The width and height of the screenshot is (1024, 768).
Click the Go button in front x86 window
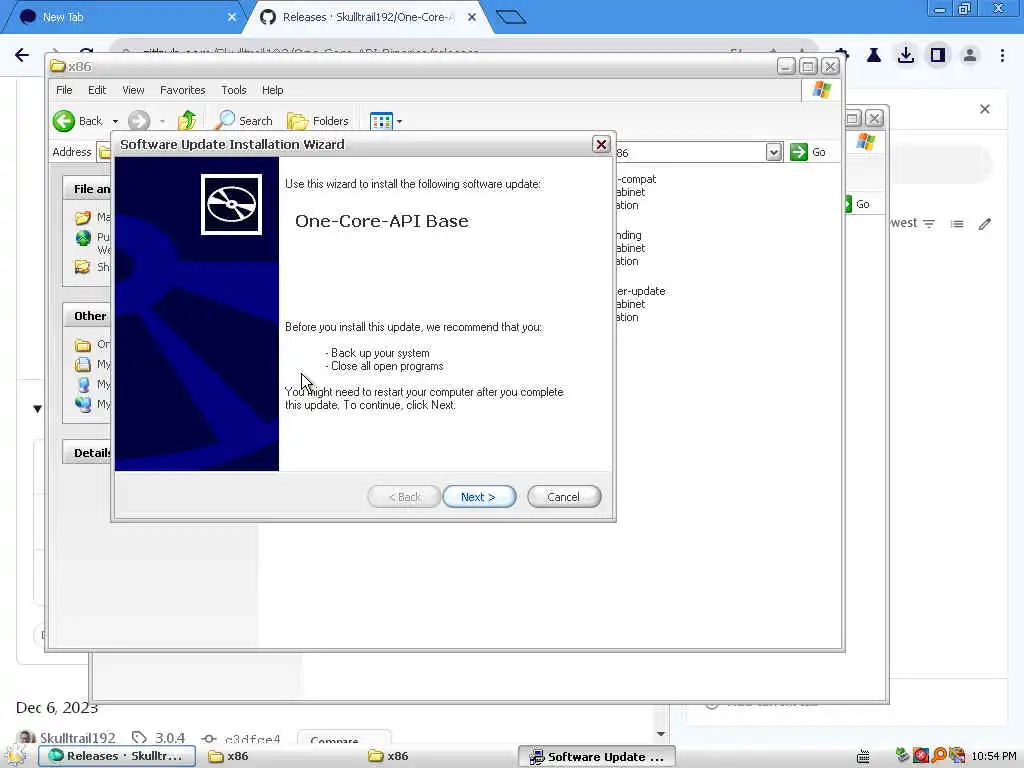click(808, 152)
